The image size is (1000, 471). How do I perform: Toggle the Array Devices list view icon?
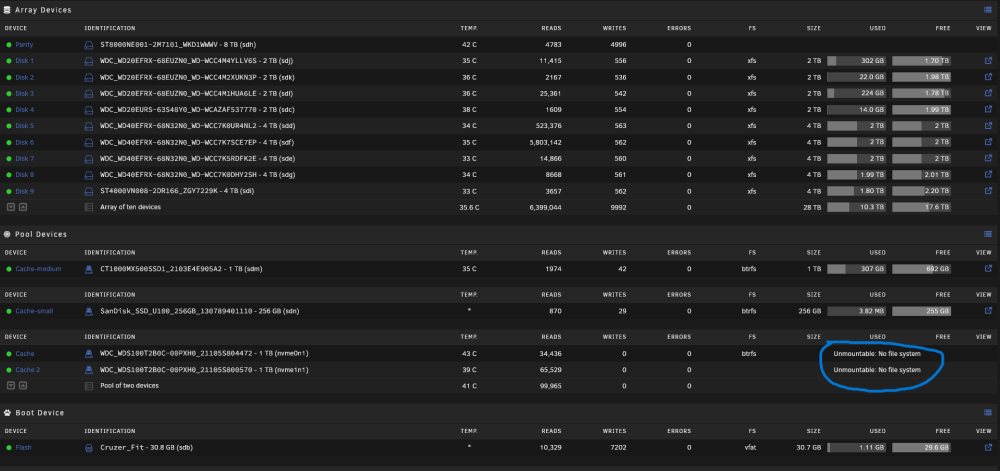(988, 10)
